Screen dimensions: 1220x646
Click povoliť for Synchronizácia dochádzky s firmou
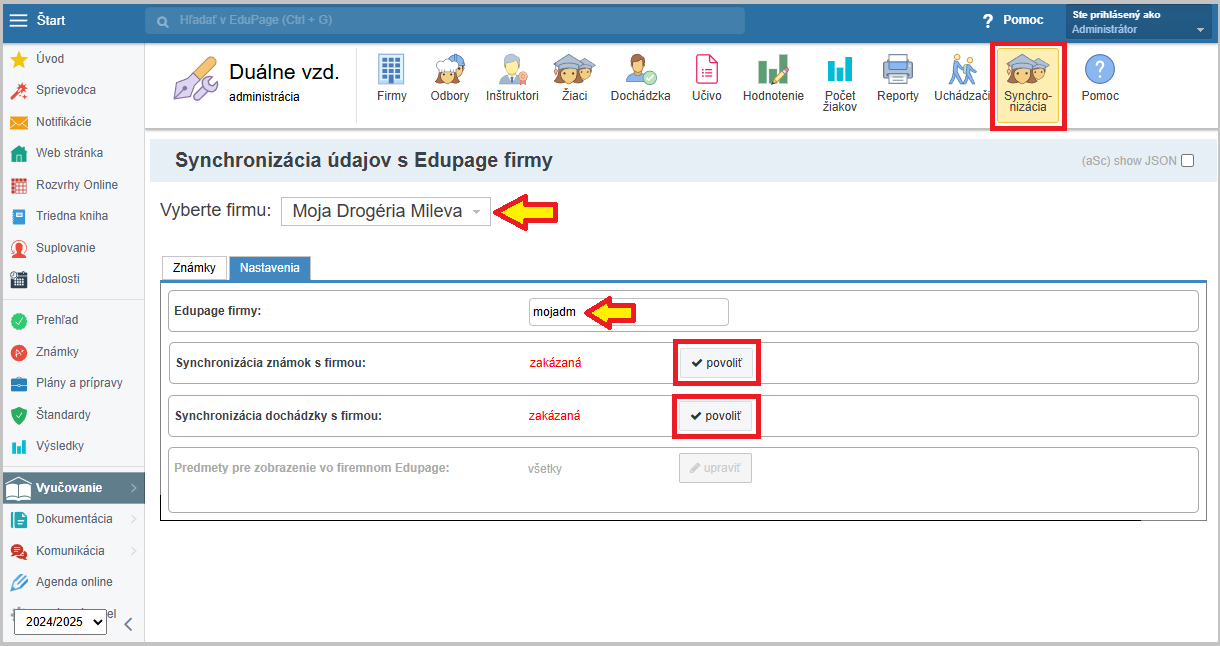pos(716,415)
